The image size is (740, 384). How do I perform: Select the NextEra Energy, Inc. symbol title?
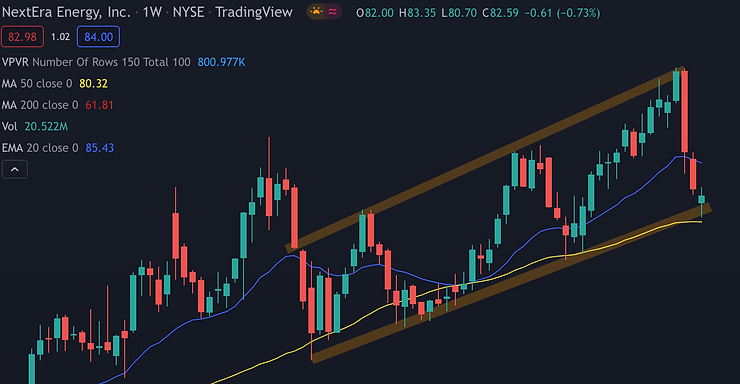click(66, 12)
